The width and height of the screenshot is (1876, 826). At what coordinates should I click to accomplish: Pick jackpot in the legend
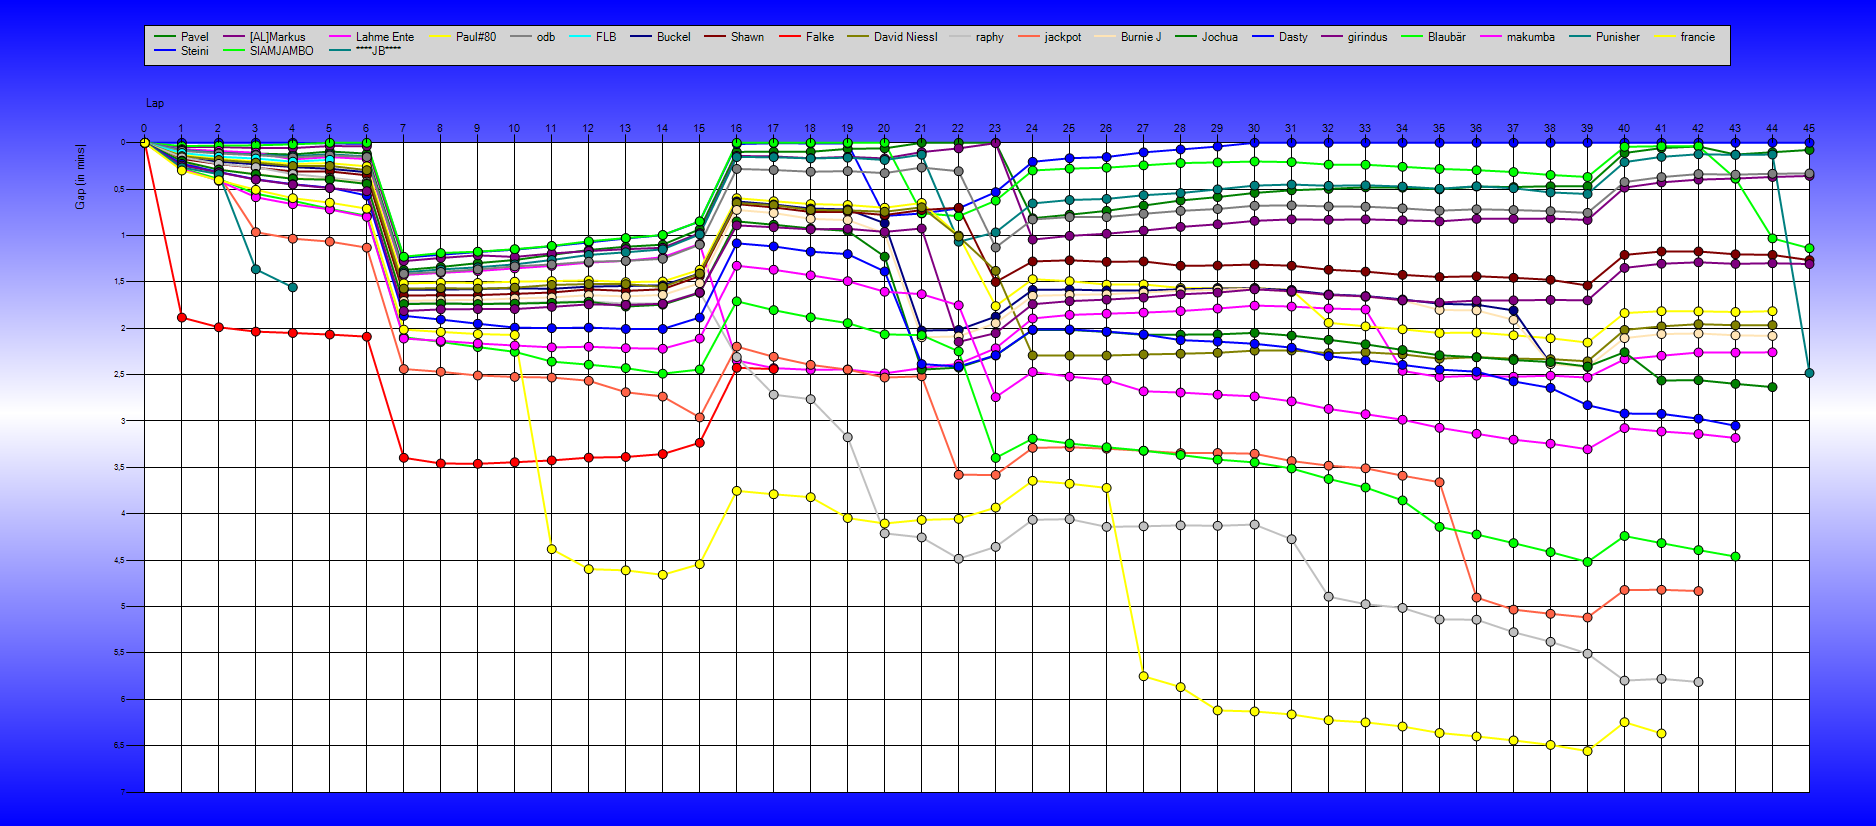click(1063, 37)
